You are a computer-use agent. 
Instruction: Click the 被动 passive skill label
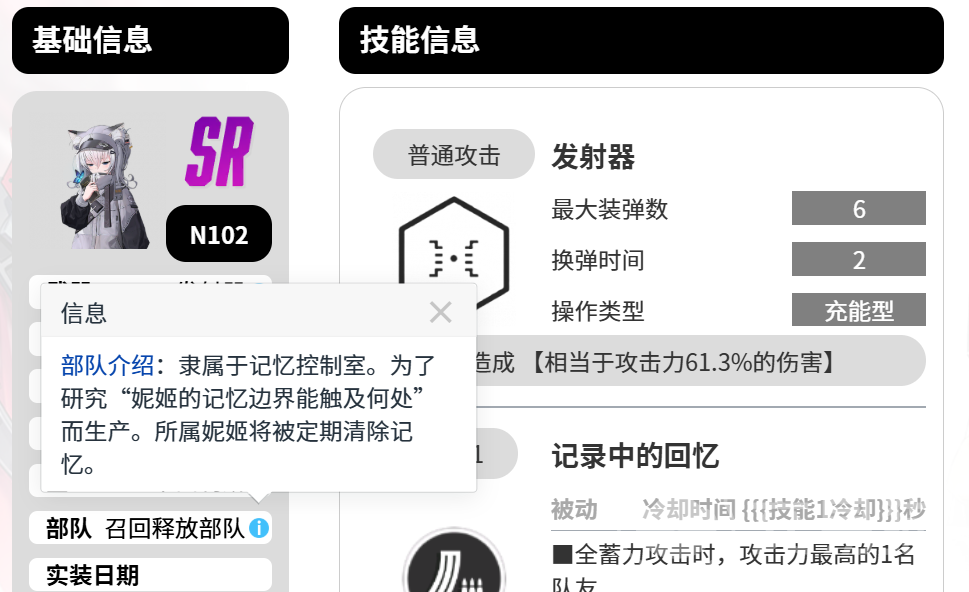[574, 510]
